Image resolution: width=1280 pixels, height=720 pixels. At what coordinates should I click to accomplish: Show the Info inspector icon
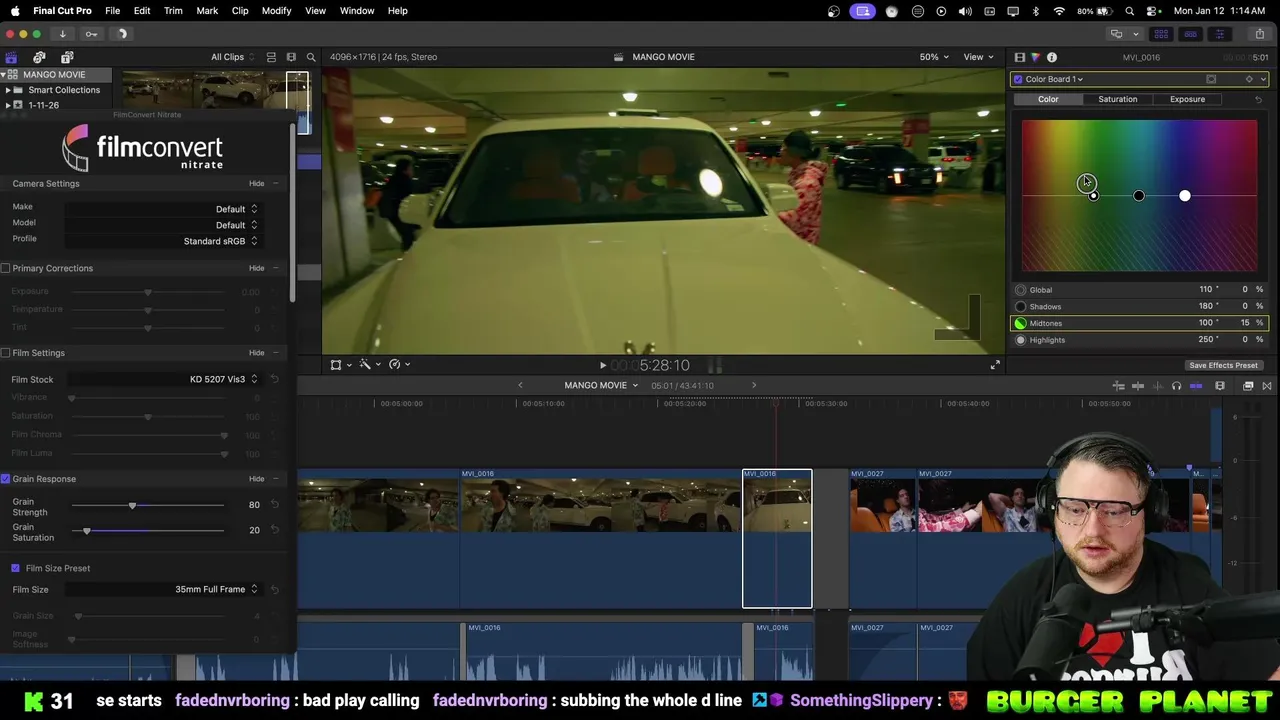(1052, 57)
